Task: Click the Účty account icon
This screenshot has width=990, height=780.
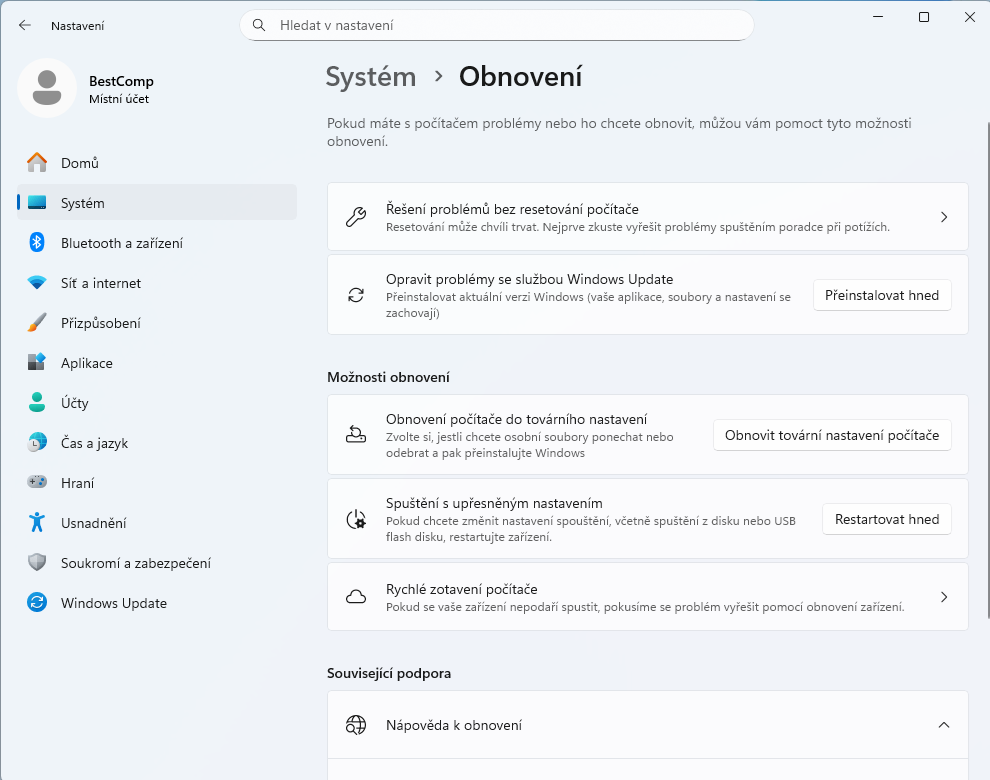Action: pyautogui.click(x=35, y=403)
